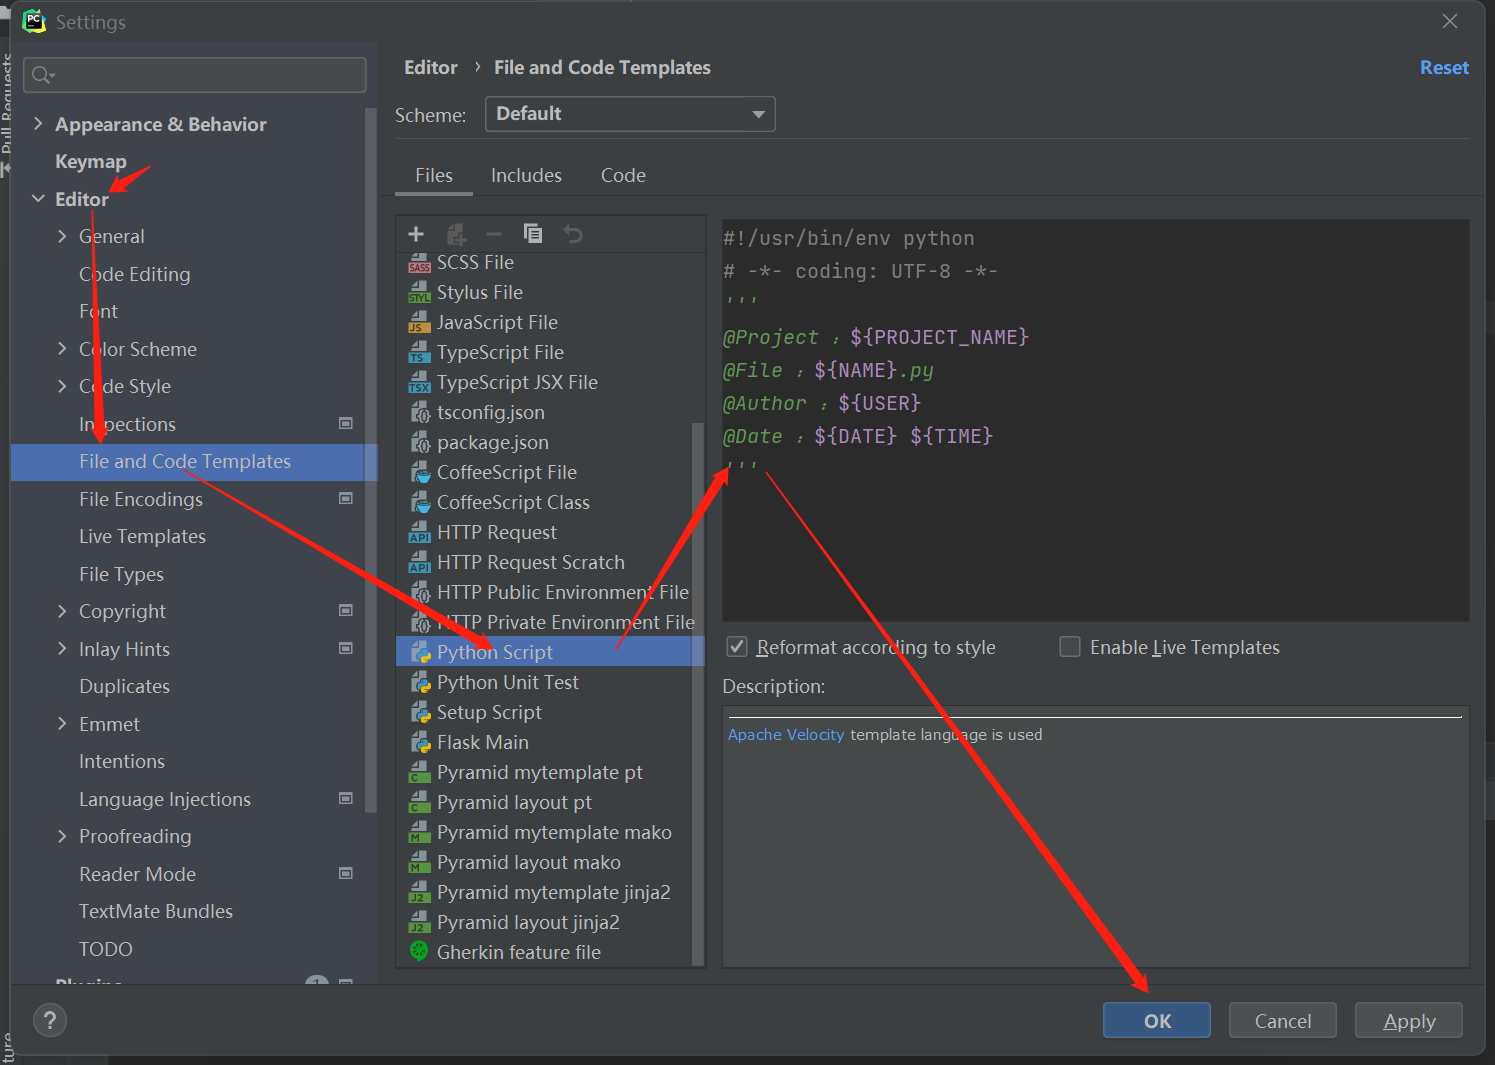This screenshot has width=1495, height=1065.
Task: Click the Setup Script icon
Action: (x=420, y=713)
